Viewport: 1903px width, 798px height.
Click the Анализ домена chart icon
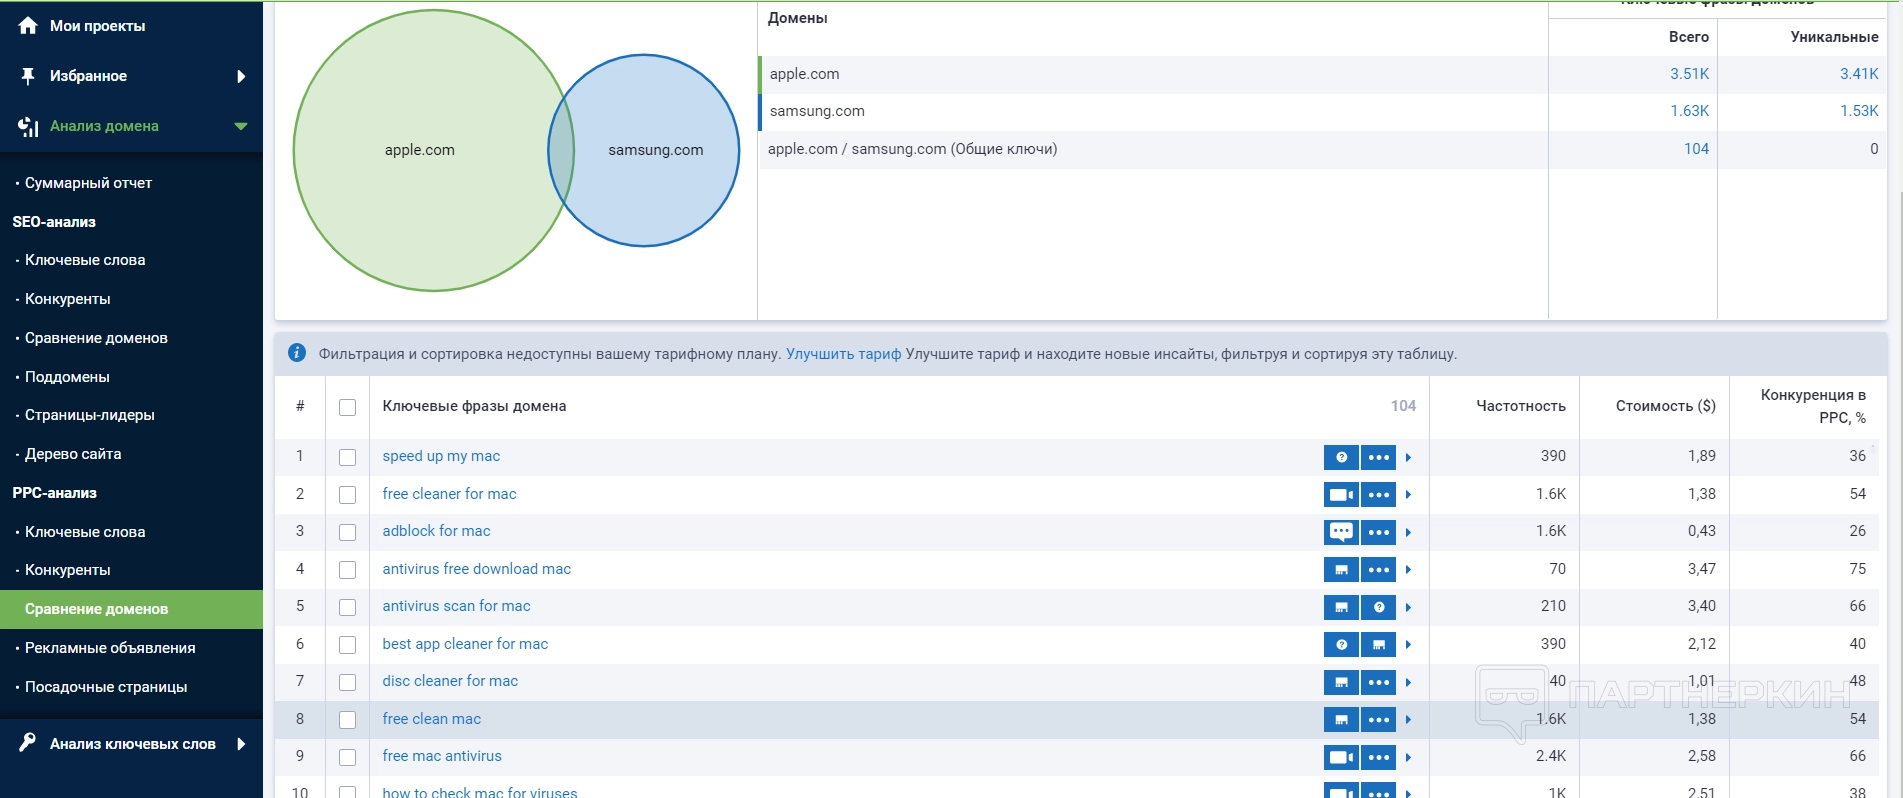28,126
